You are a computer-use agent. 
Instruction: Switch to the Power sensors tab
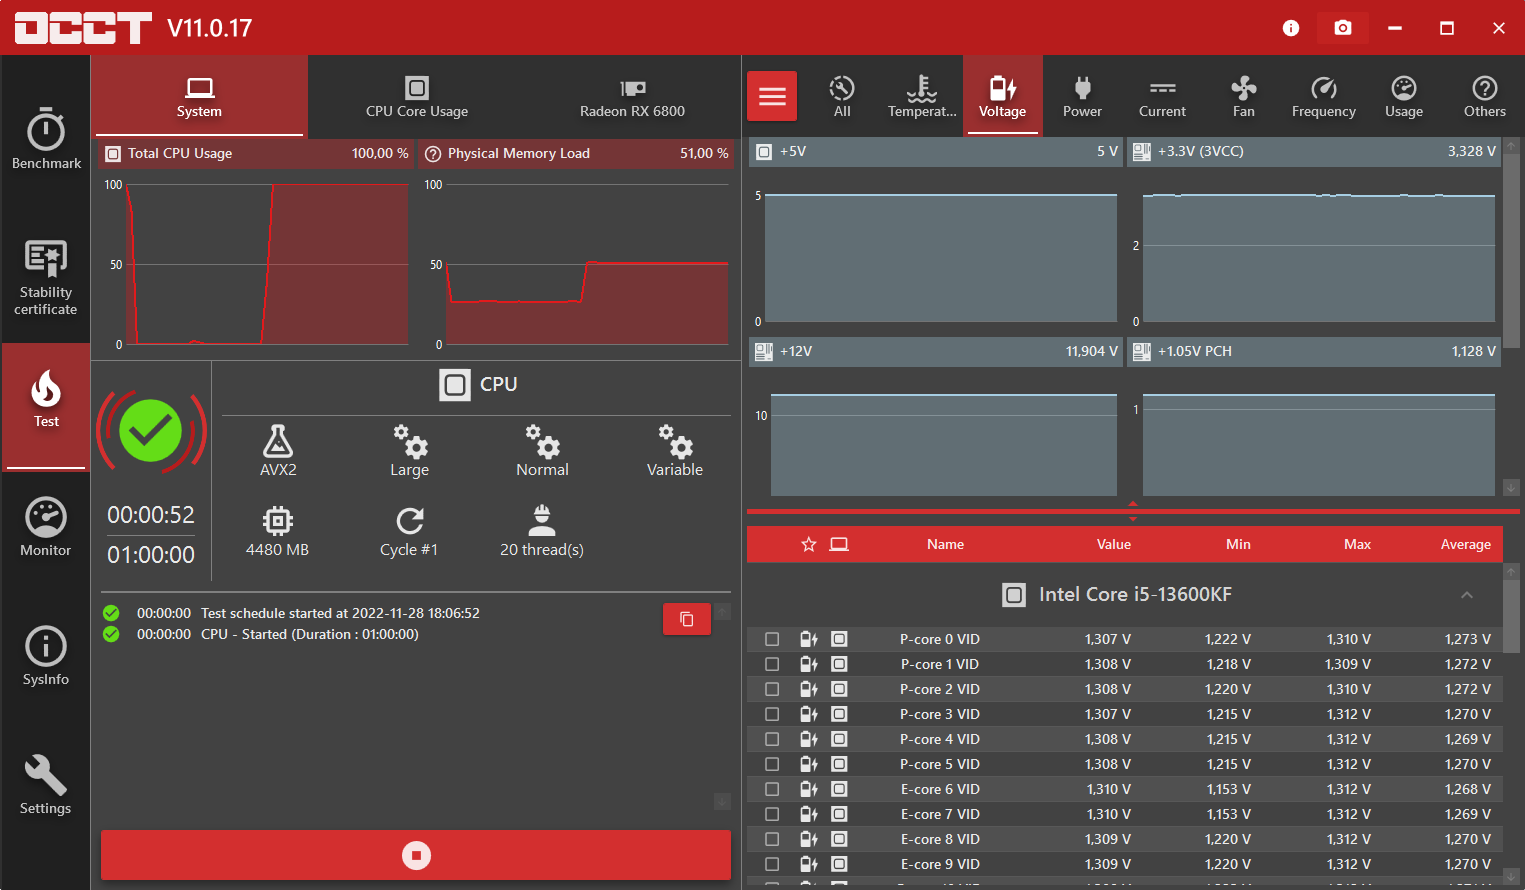1082,97
